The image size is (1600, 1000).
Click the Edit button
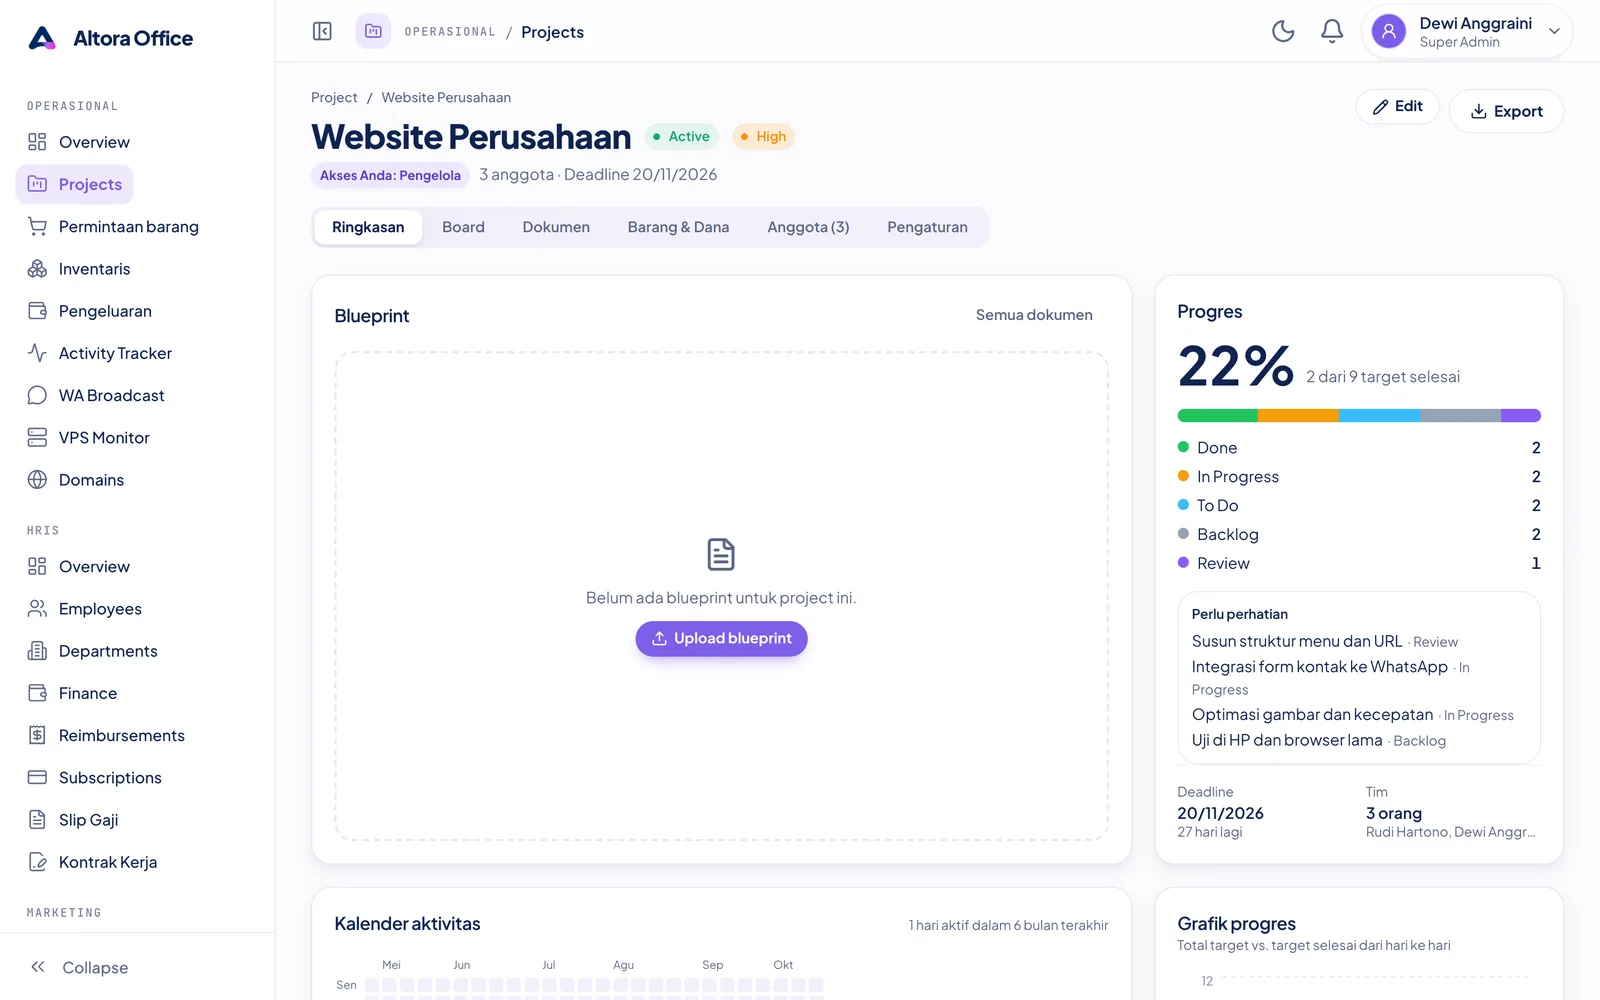click(x=1397, y=106)
